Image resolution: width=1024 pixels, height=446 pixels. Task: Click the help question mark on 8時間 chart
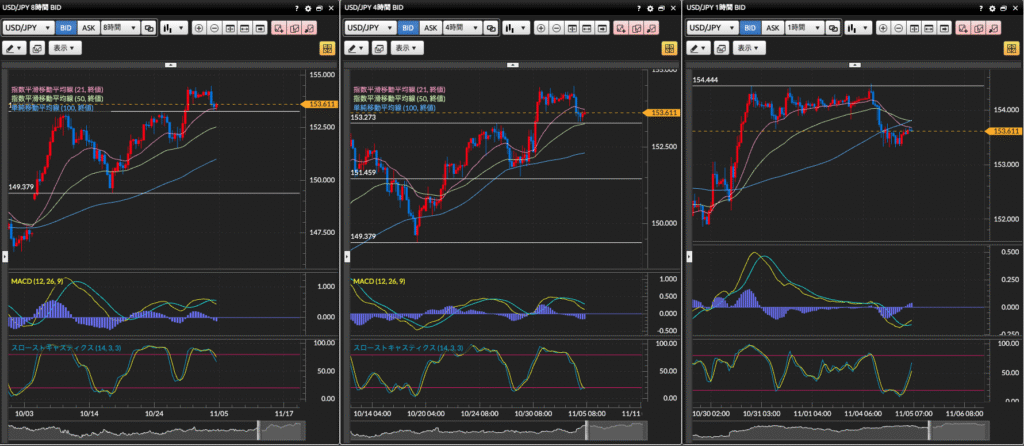click(297, 7)
